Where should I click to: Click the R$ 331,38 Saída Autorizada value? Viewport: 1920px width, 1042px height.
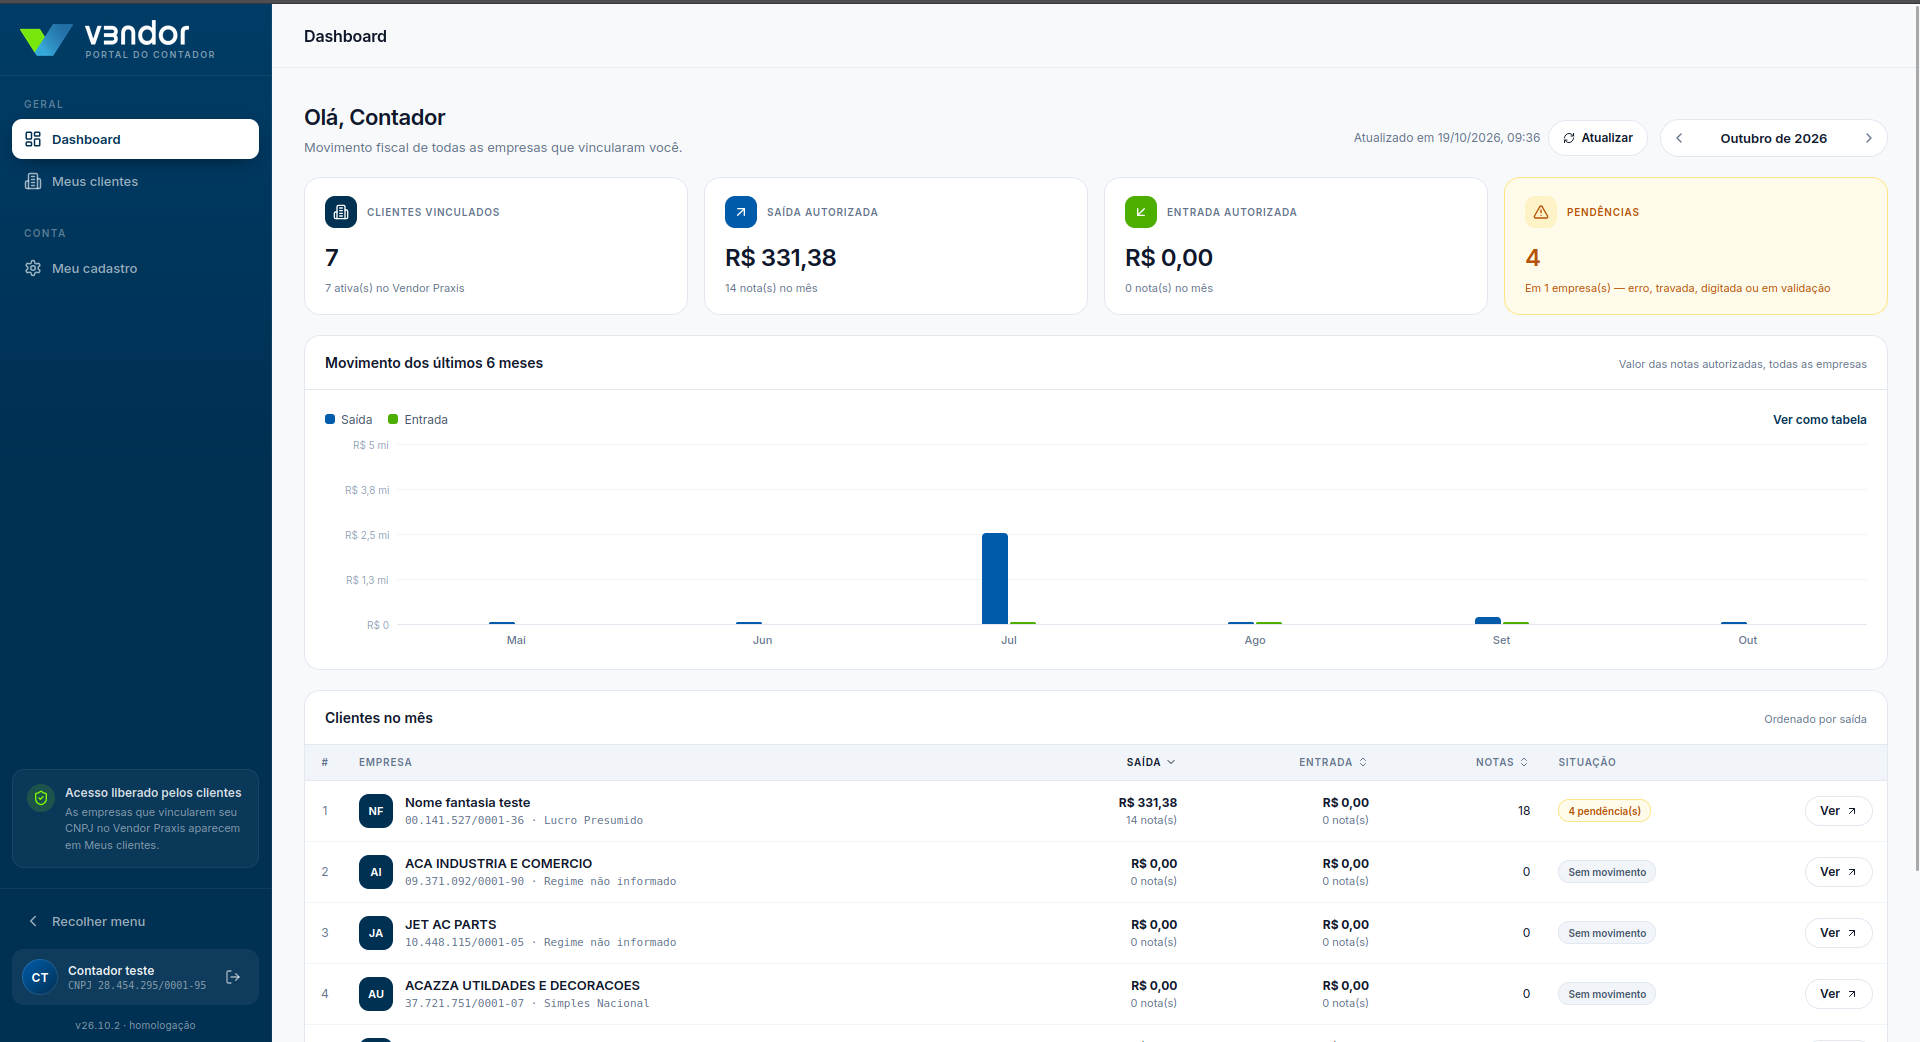click(x=780, y=258)
